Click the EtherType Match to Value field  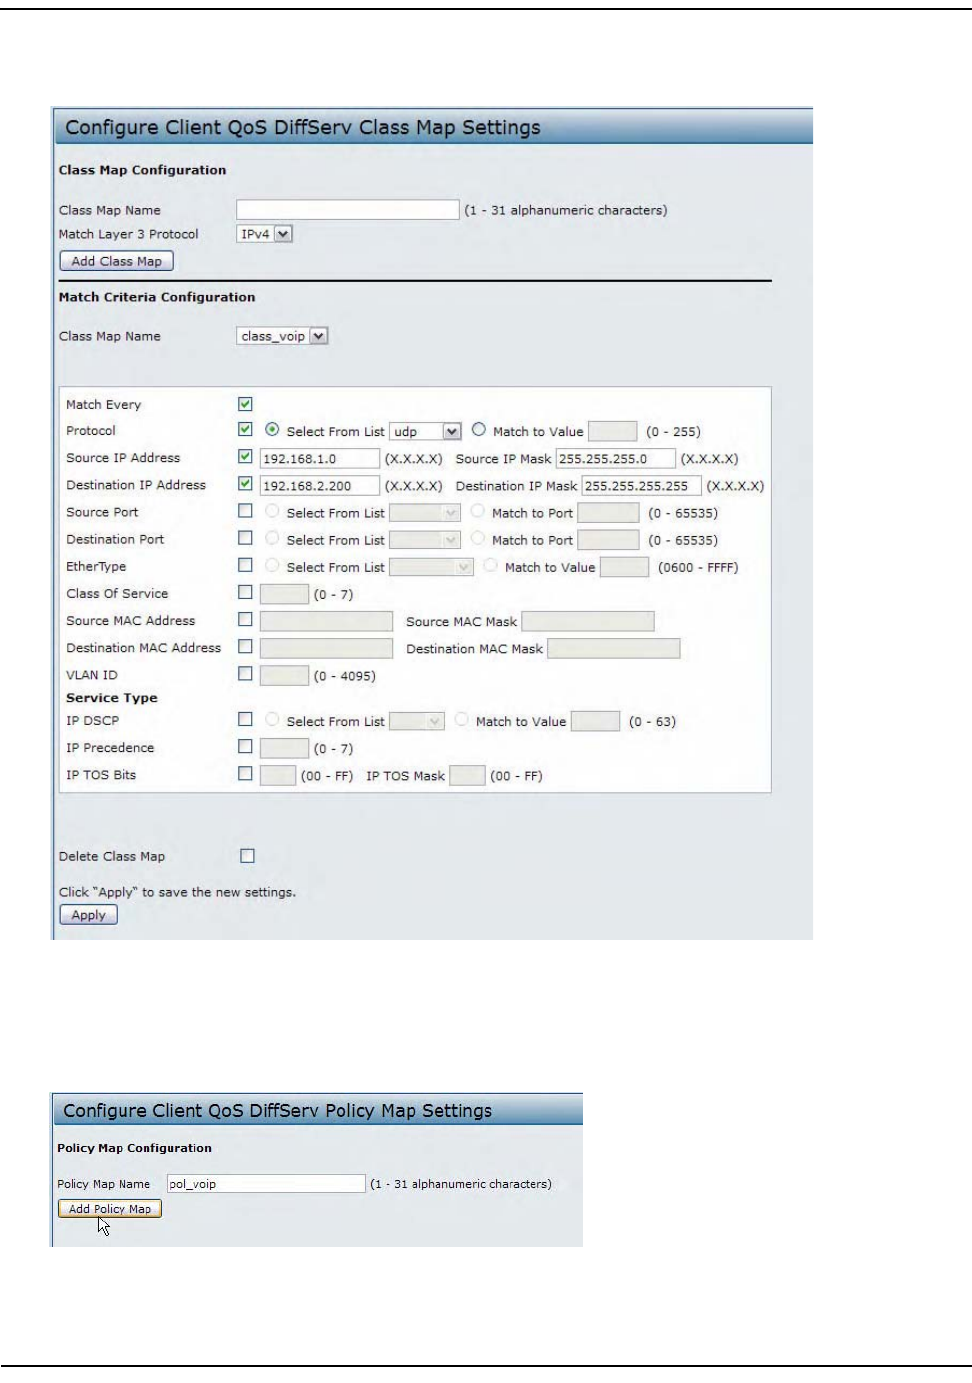pyautogui.click(x=625, y=566)
